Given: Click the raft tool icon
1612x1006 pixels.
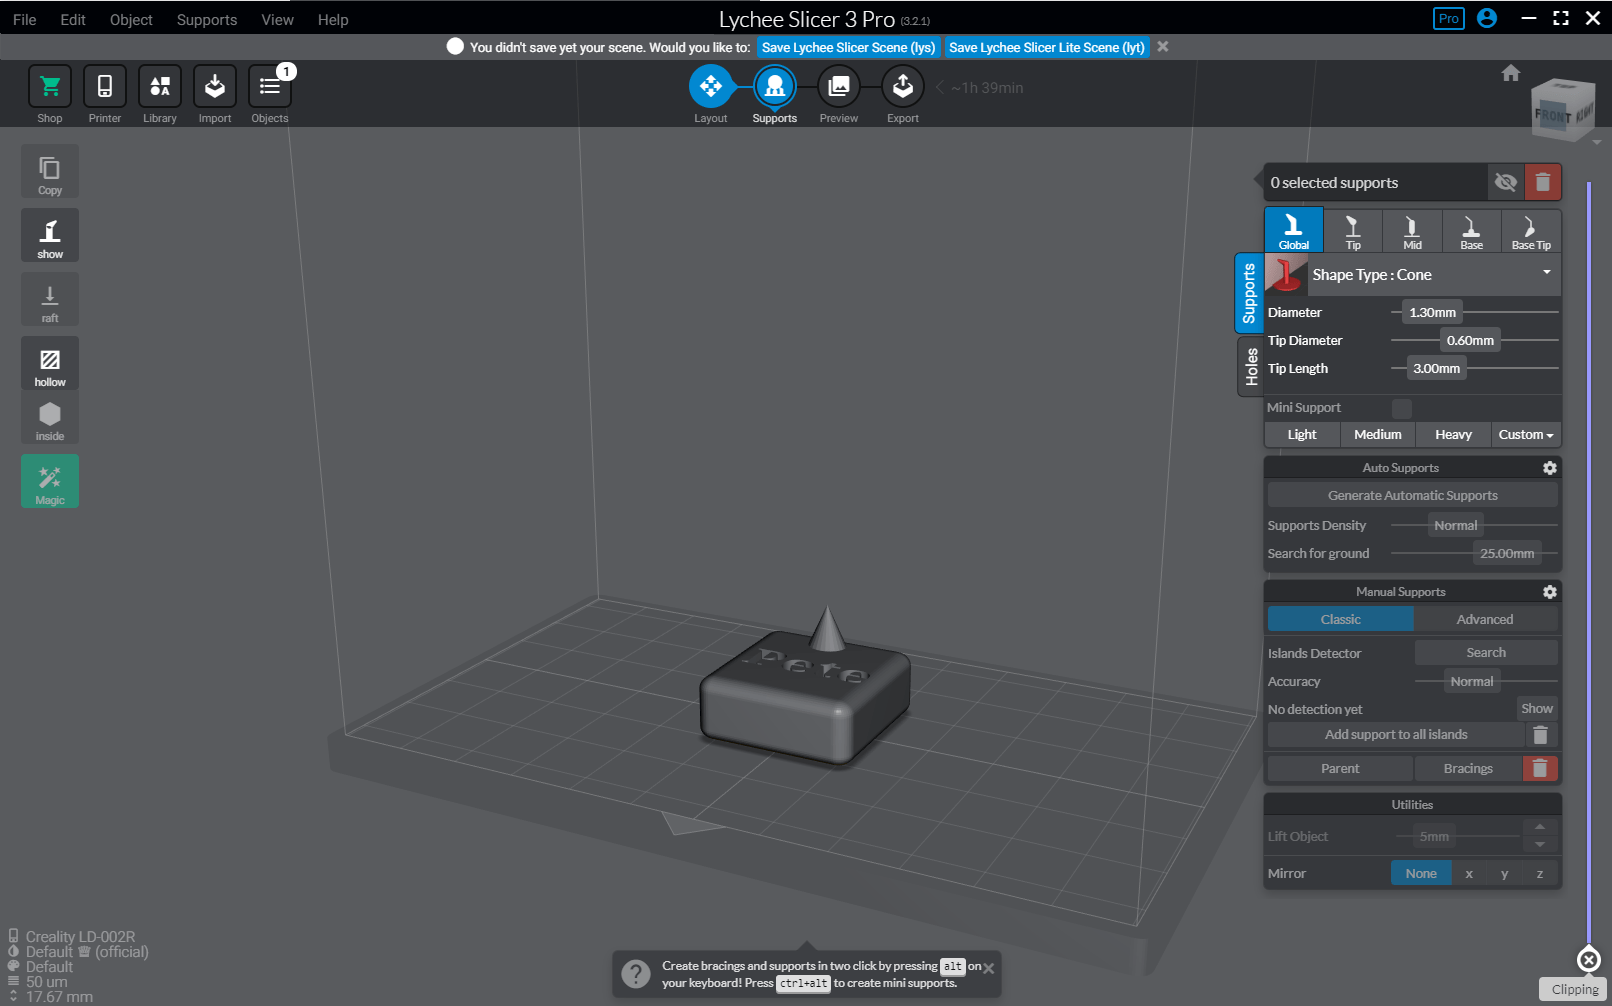Looking at the screenshot, I should 50,300.
